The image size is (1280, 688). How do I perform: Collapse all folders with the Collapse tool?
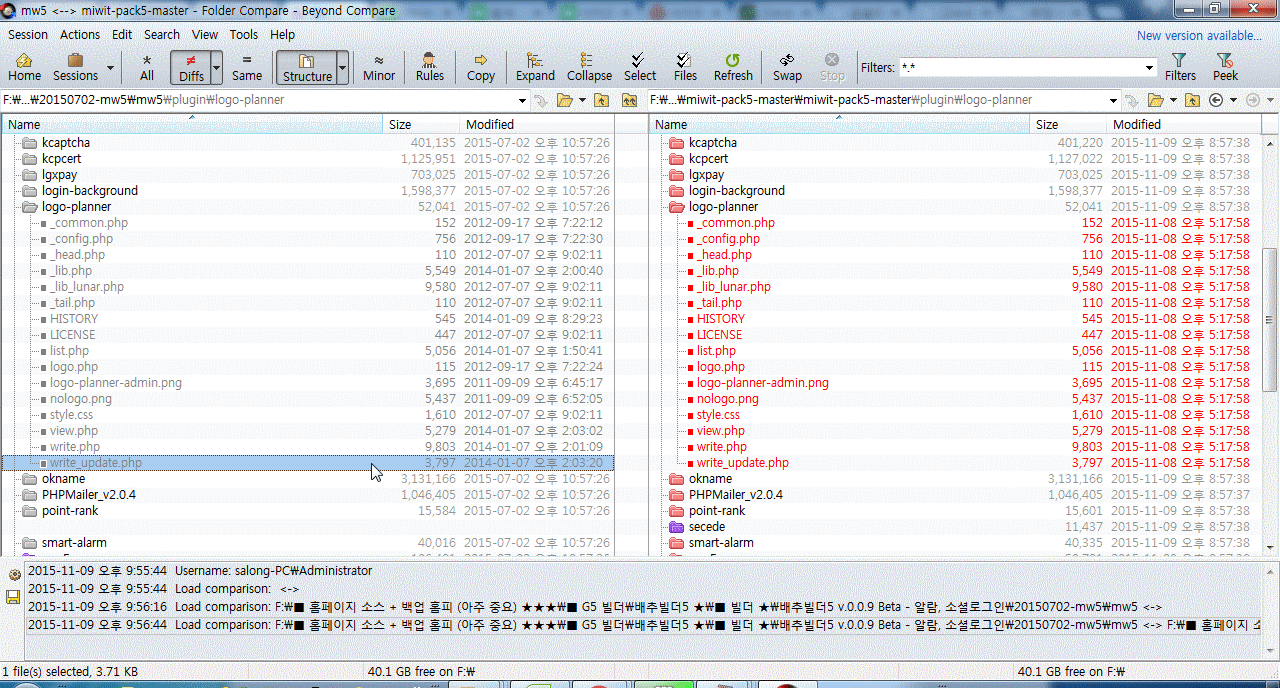pos(589,67)
